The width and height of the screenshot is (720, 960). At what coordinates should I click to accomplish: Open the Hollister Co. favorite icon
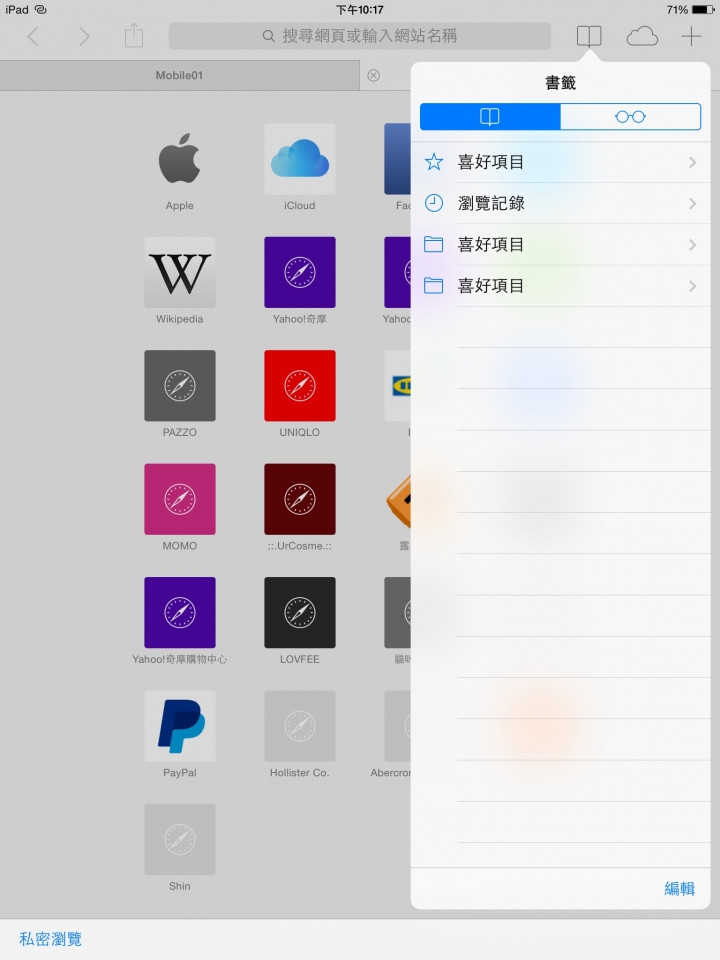299,726
